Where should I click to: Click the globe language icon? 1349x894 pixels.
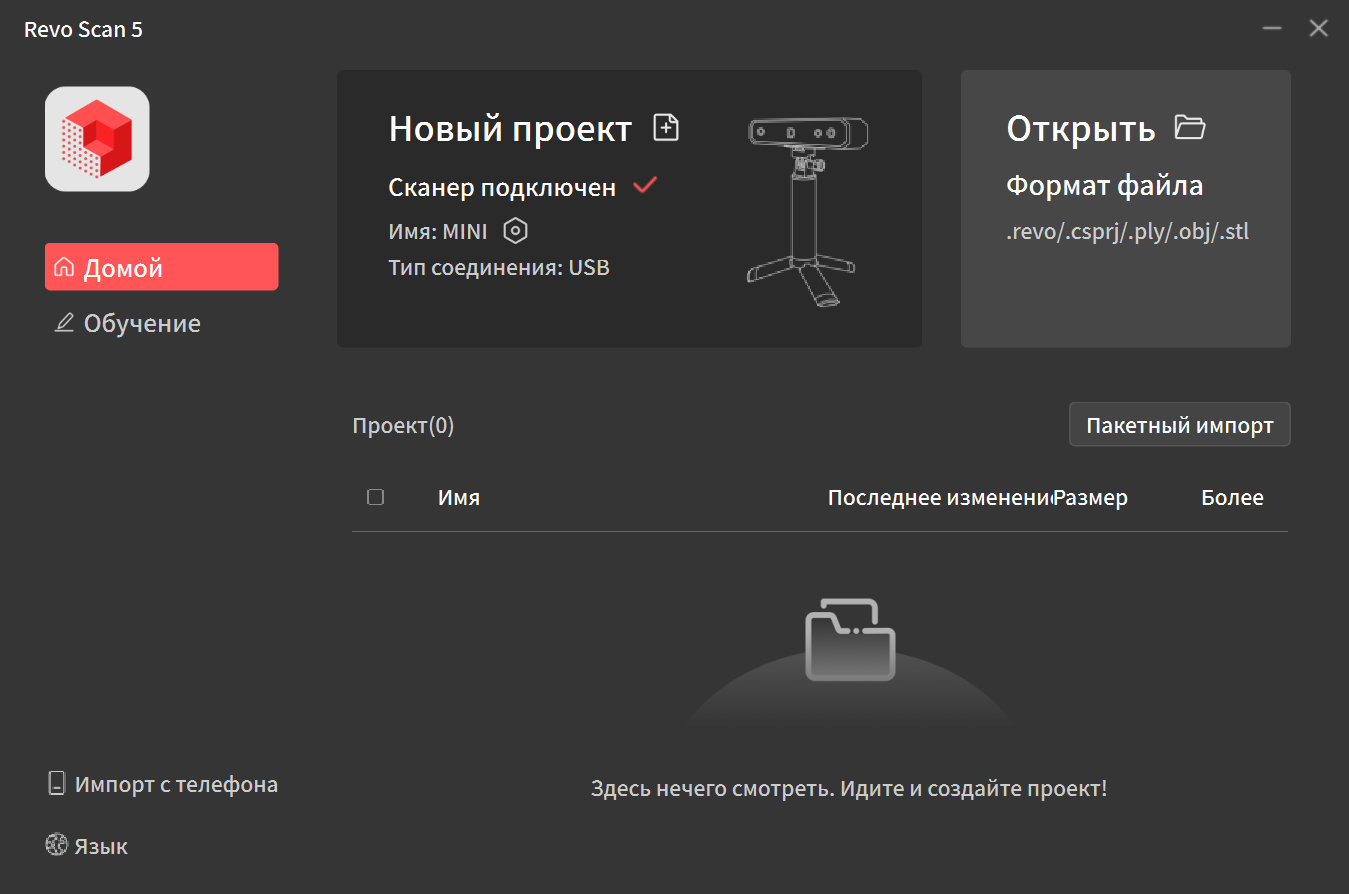tap(56, 845)
